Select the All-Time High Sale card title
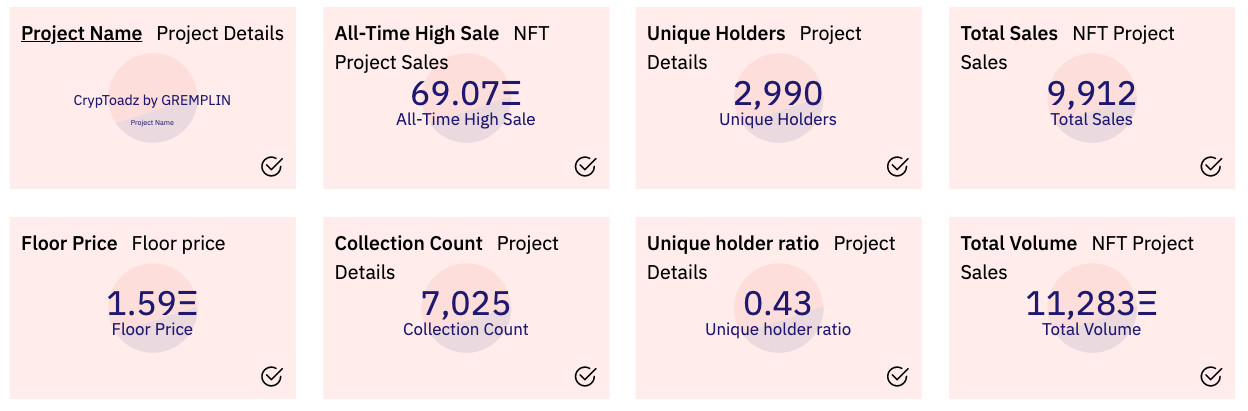Viewport: 1248px width, 411px height. [x=417, y=33]
